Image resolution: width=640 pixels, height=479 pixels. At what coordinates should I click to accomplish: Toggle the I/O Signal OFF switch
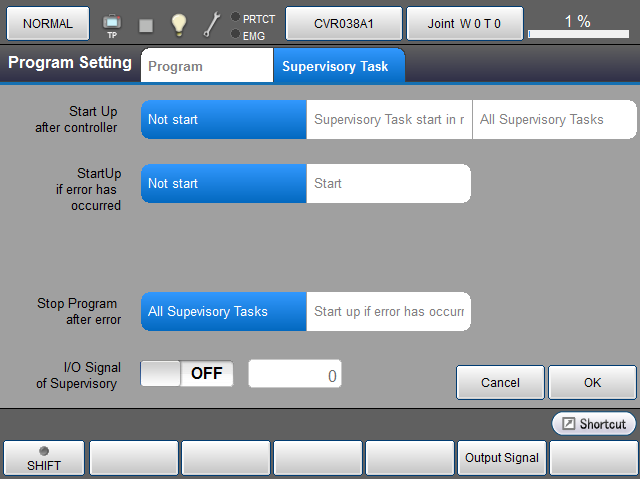click(x=187, y=373)
